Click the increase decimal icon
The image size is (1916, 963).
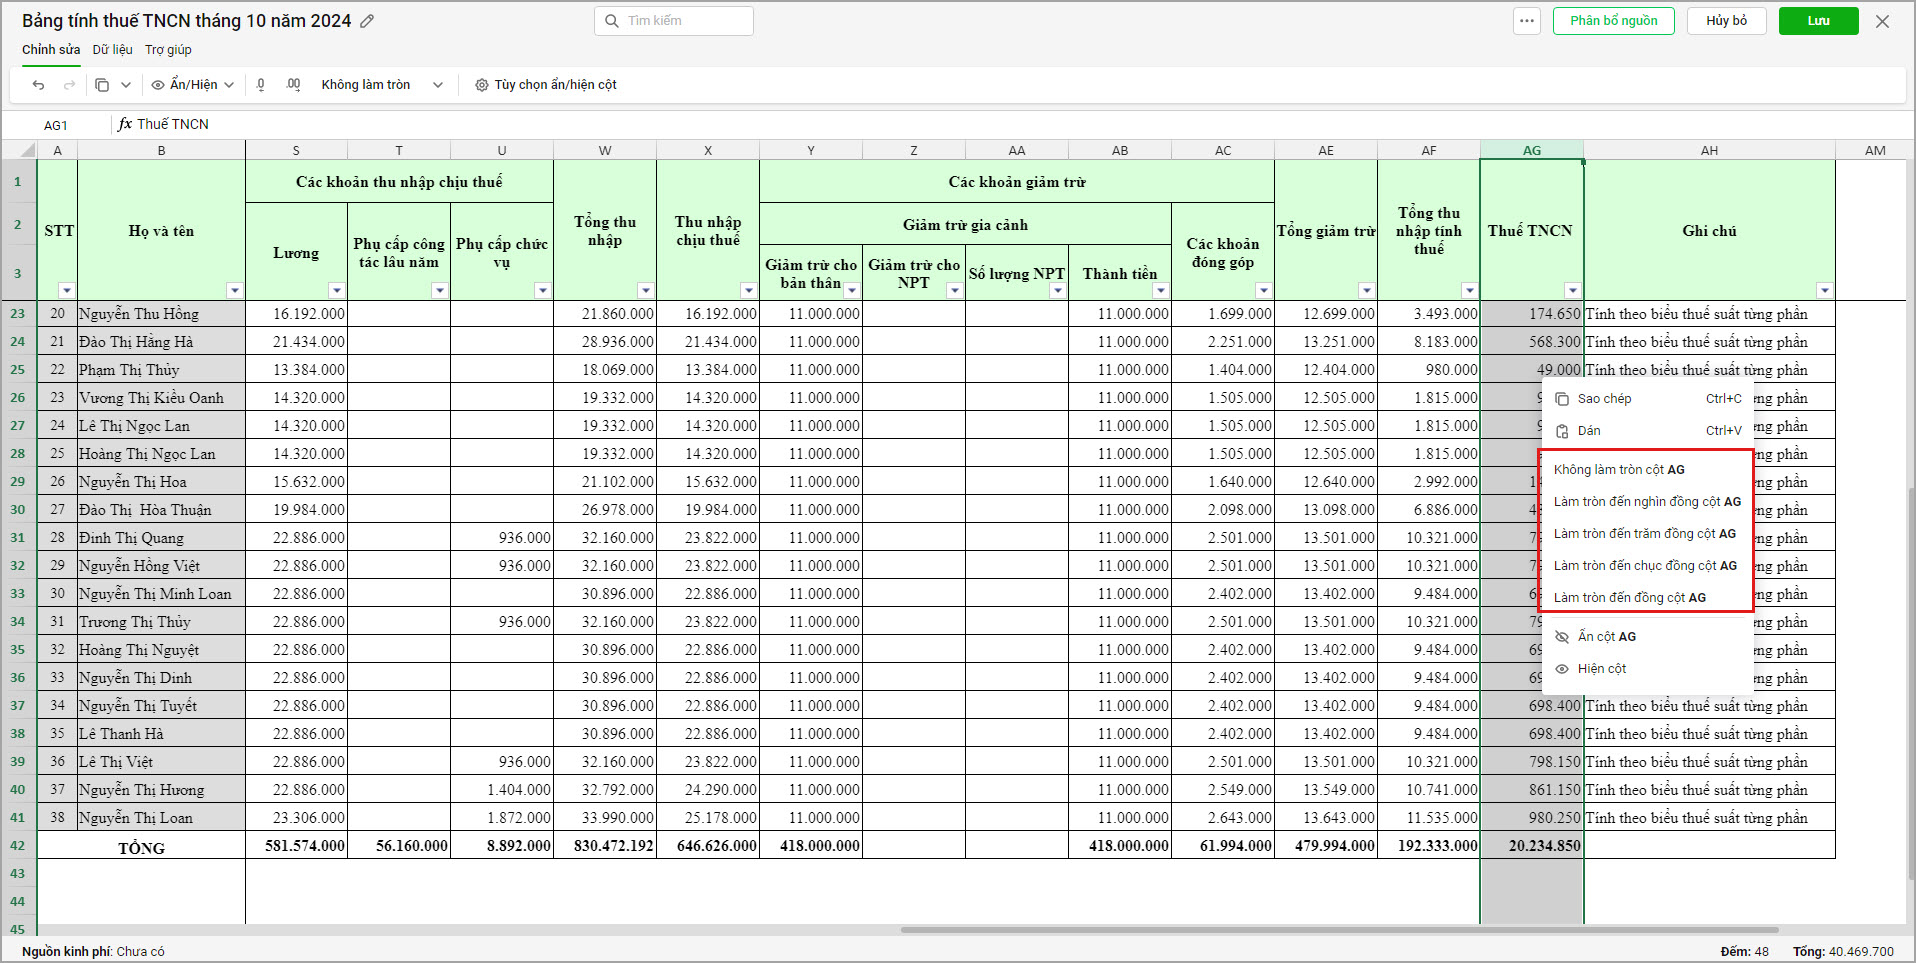pyautogui.click(x=293, y=85)
